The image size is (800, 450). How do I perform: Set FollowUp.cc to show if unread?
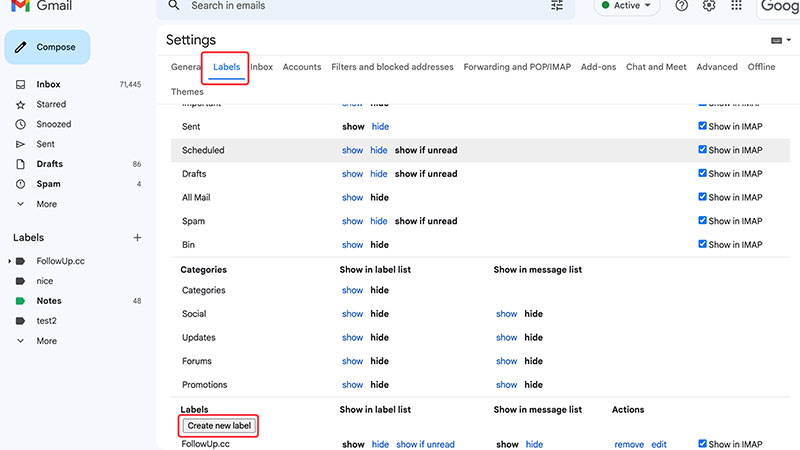pos(426,444)
